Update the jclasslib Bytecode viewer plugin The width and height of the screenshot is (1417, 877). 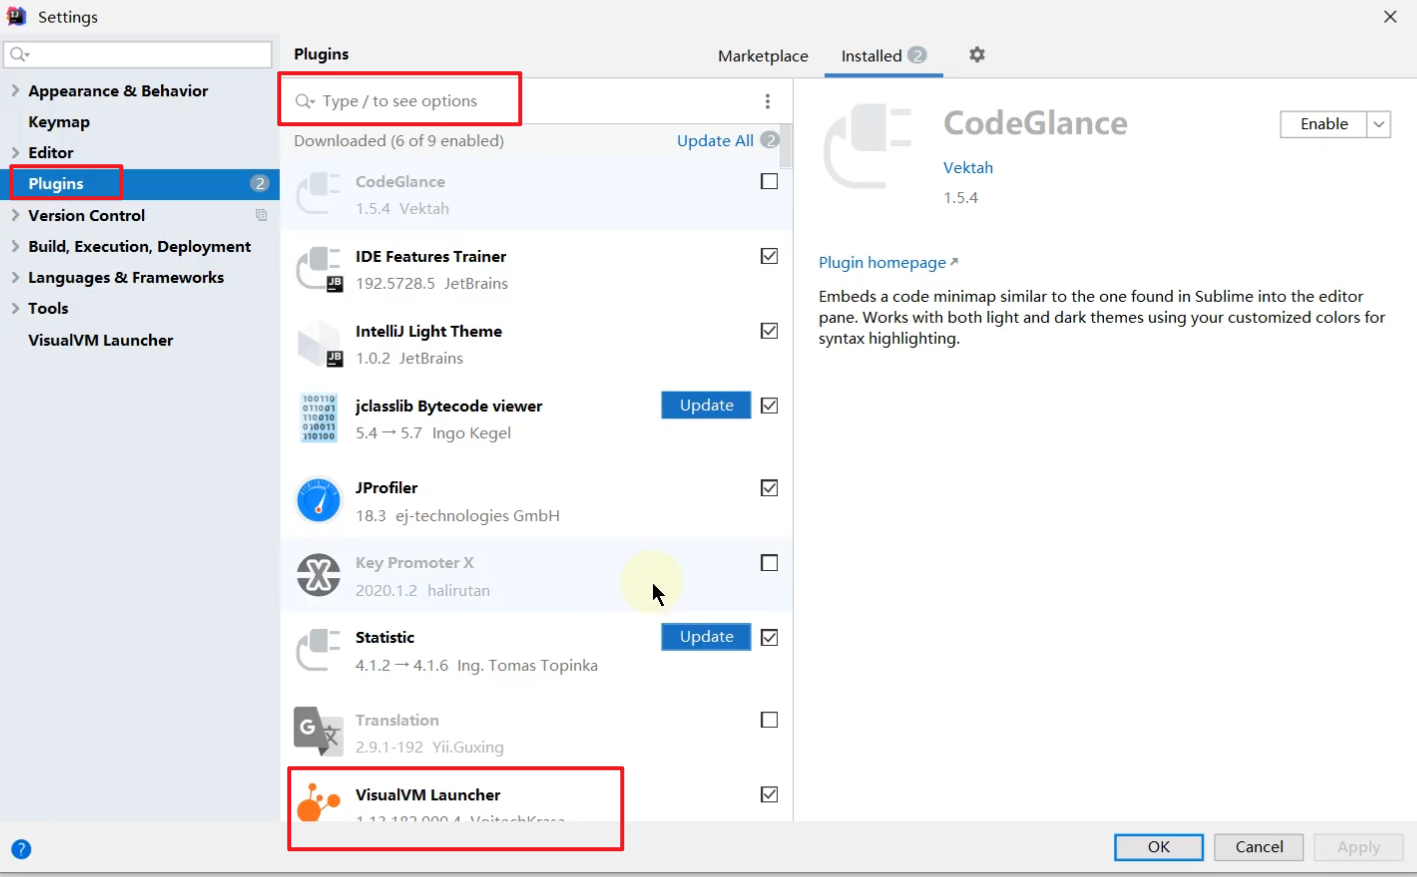[x=706, y=405]
